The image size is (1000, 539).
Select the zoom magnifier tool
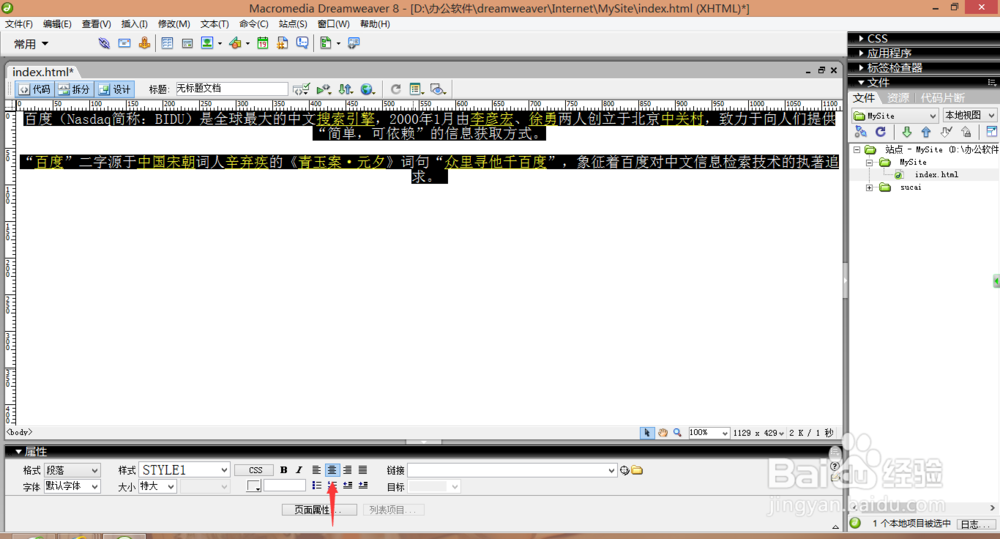pos(677,432)
